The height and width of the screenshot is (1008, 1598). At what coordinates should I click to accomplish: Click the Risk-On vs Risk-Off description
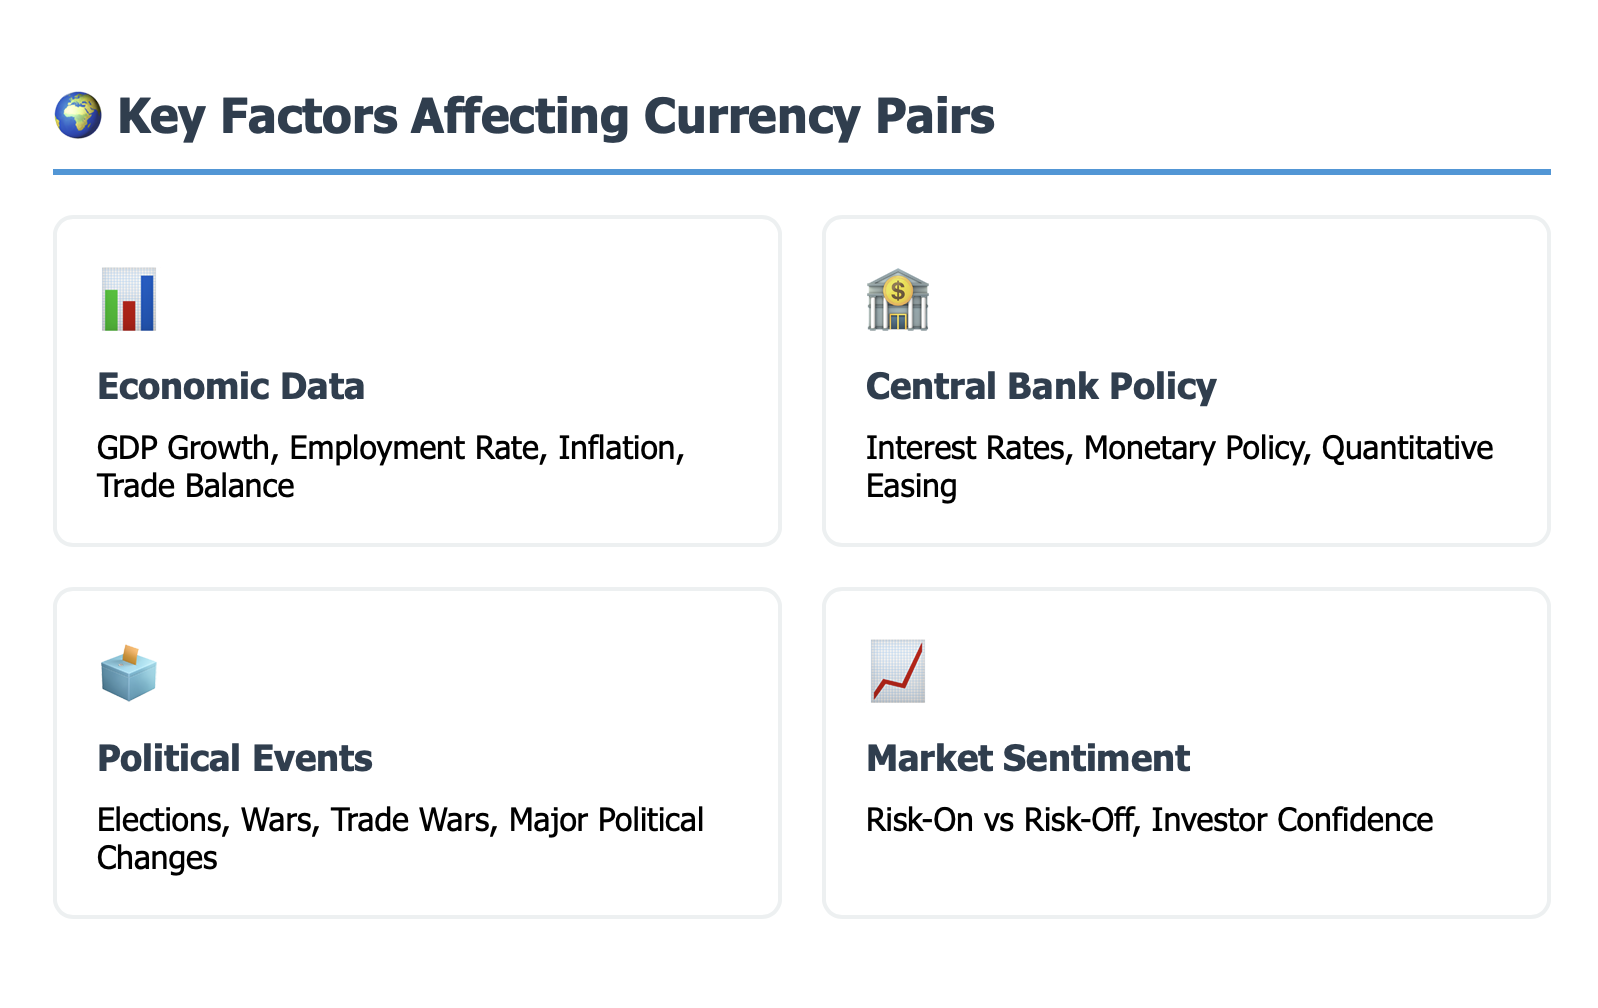(1000, 820)
